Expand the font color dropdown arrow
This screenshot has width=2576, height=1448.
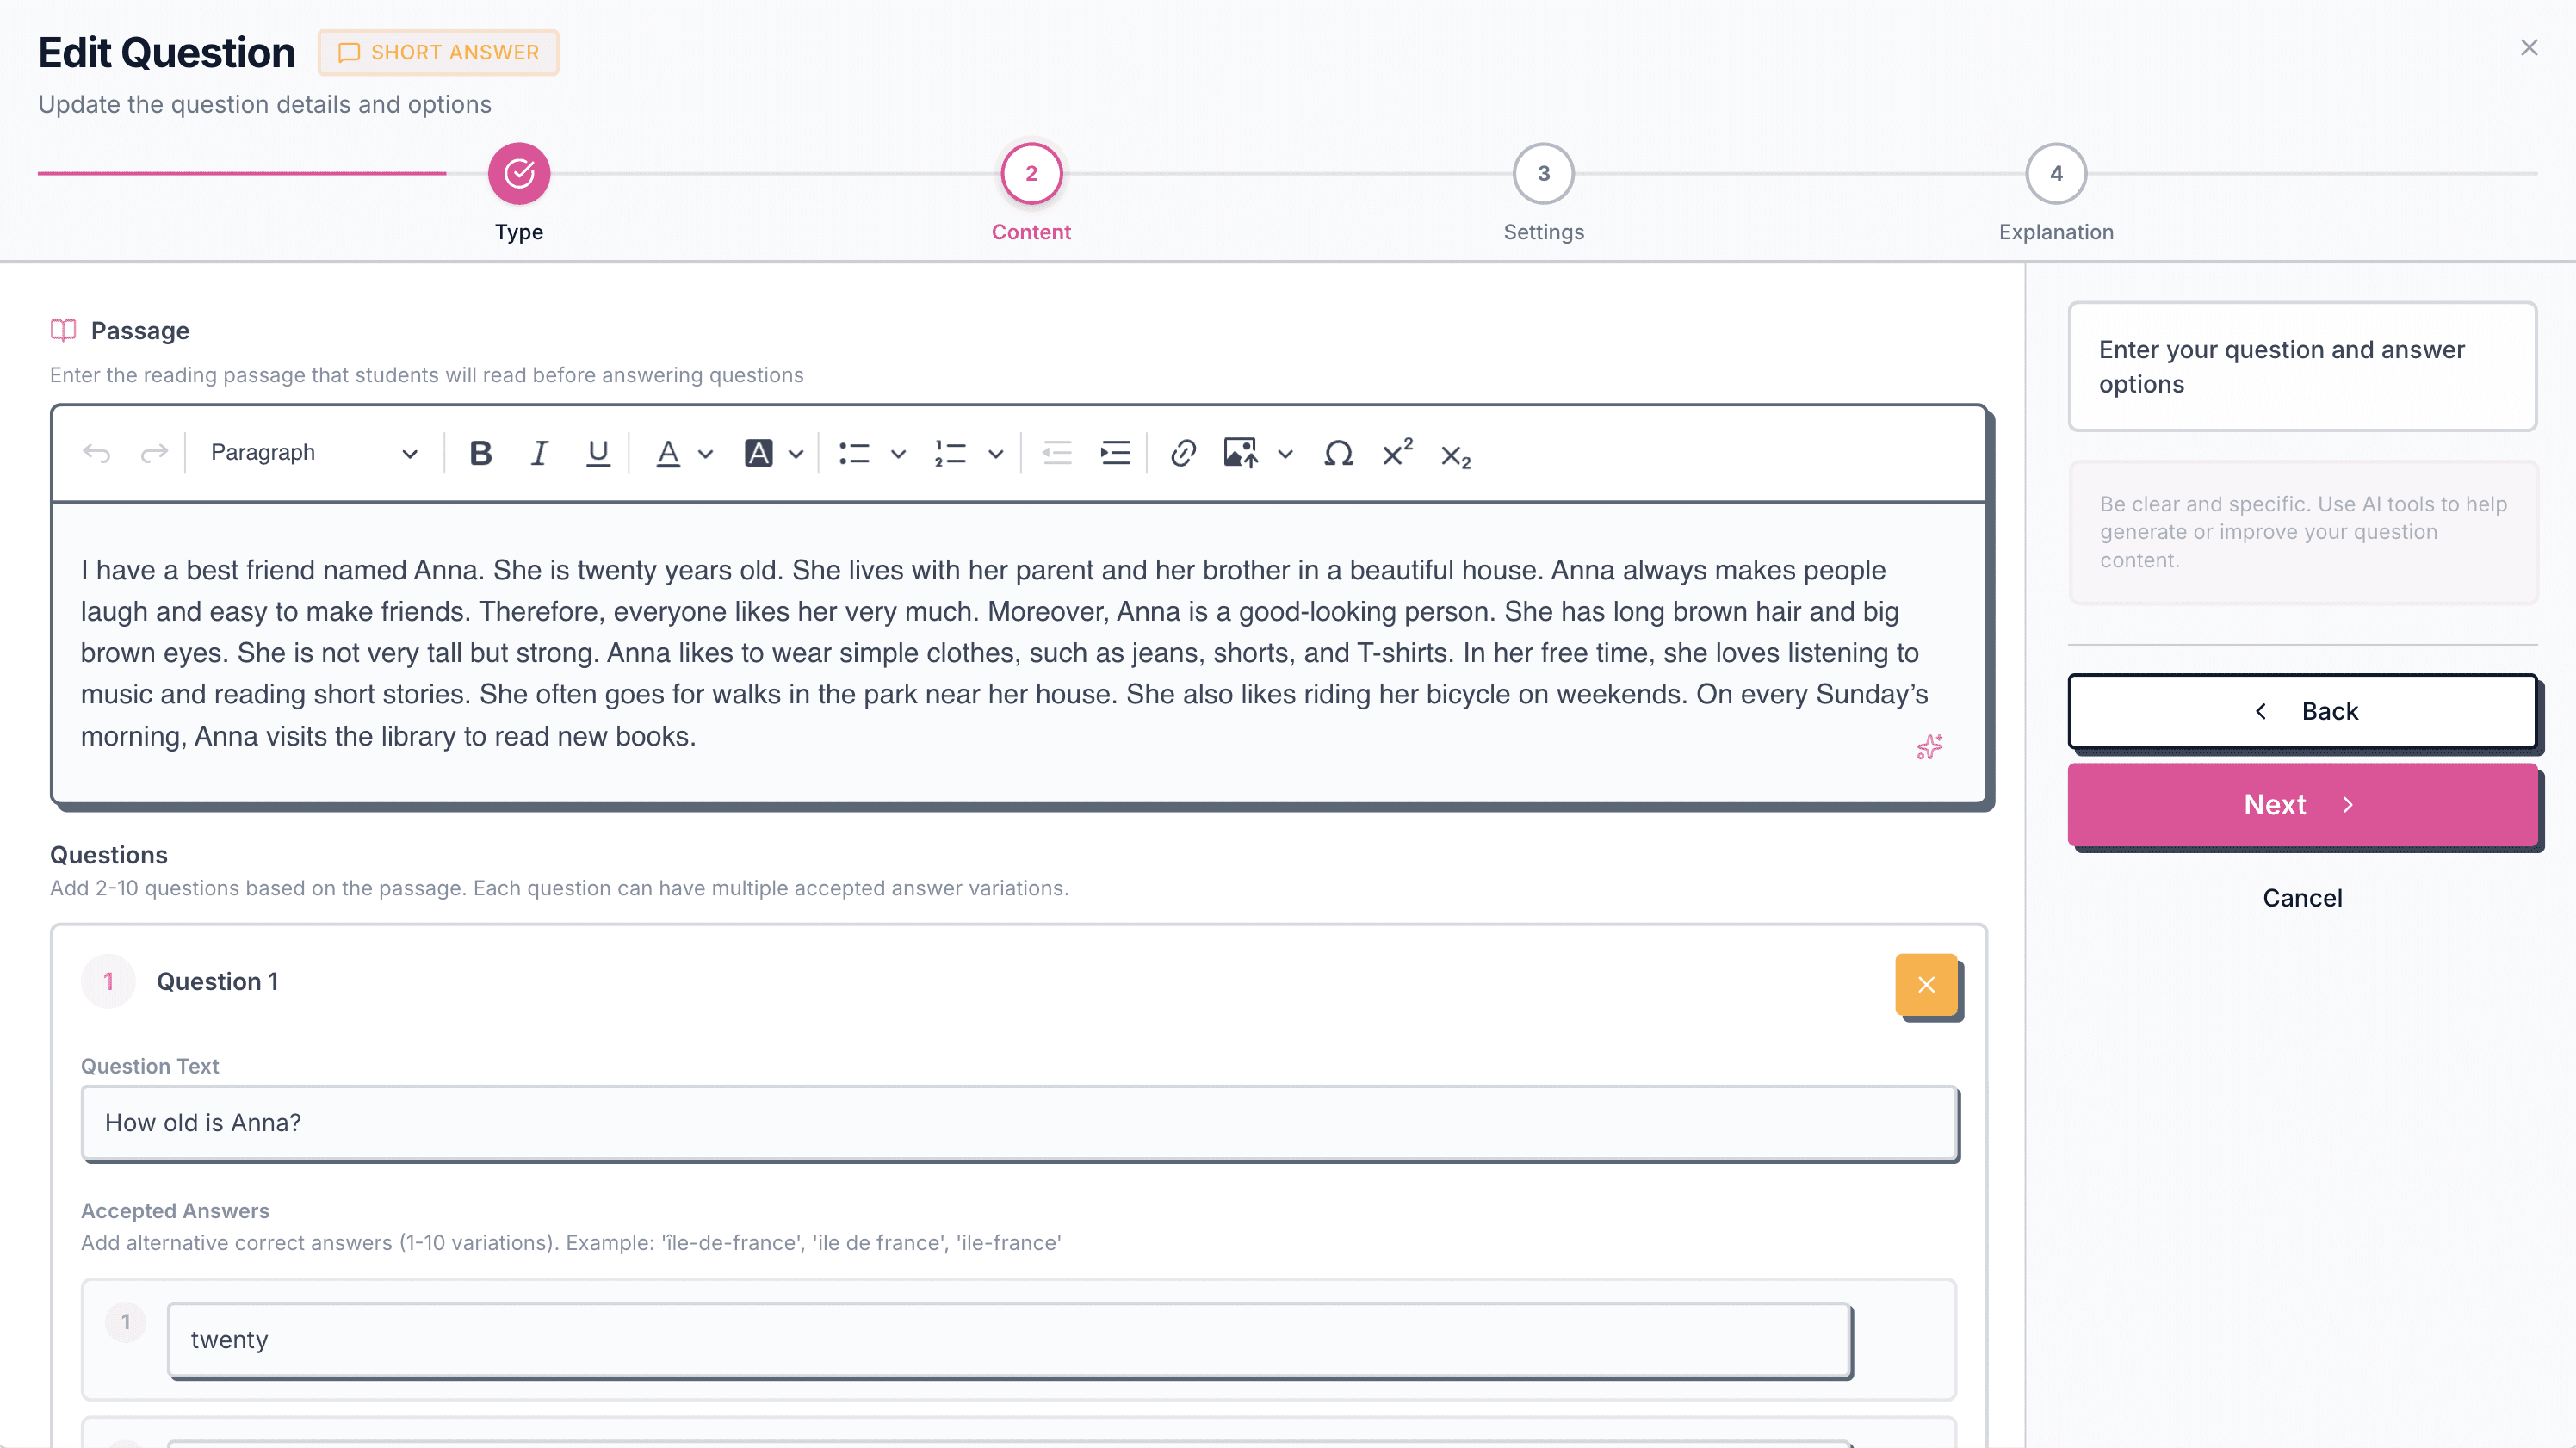point(706,454)
